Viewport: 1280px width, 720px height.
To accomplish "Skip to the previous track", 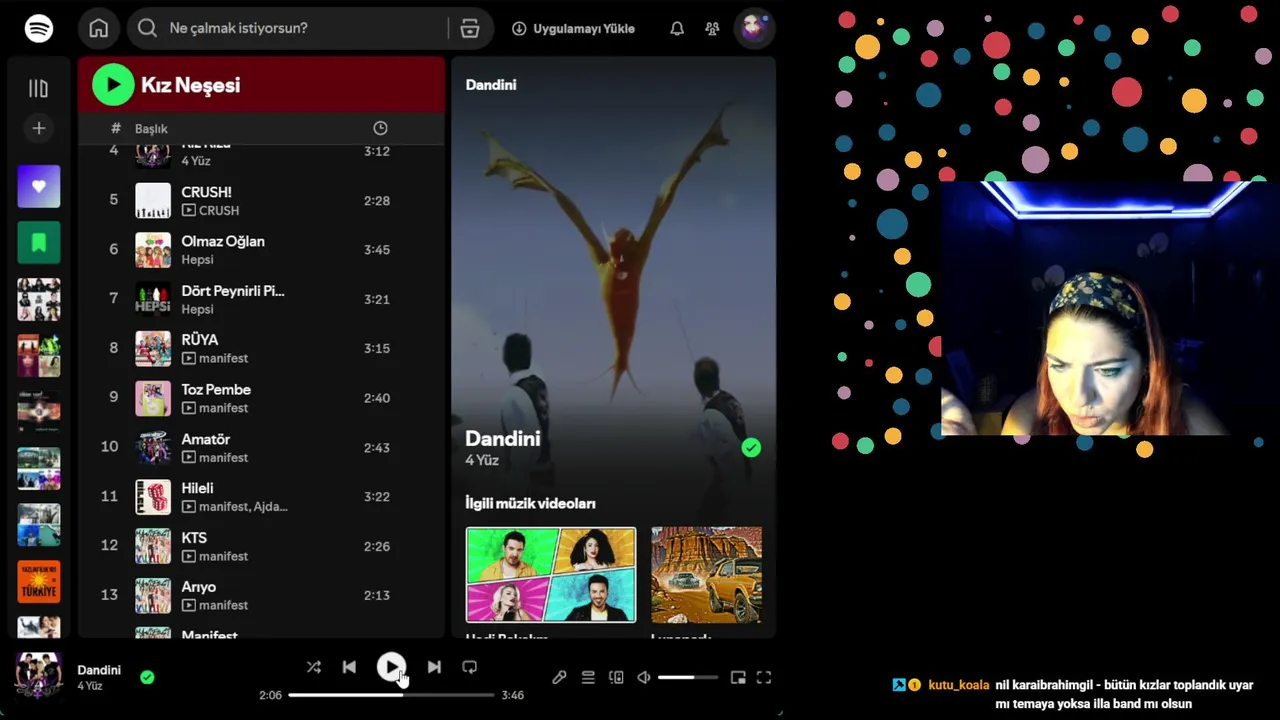I will [x=349, y=667].
